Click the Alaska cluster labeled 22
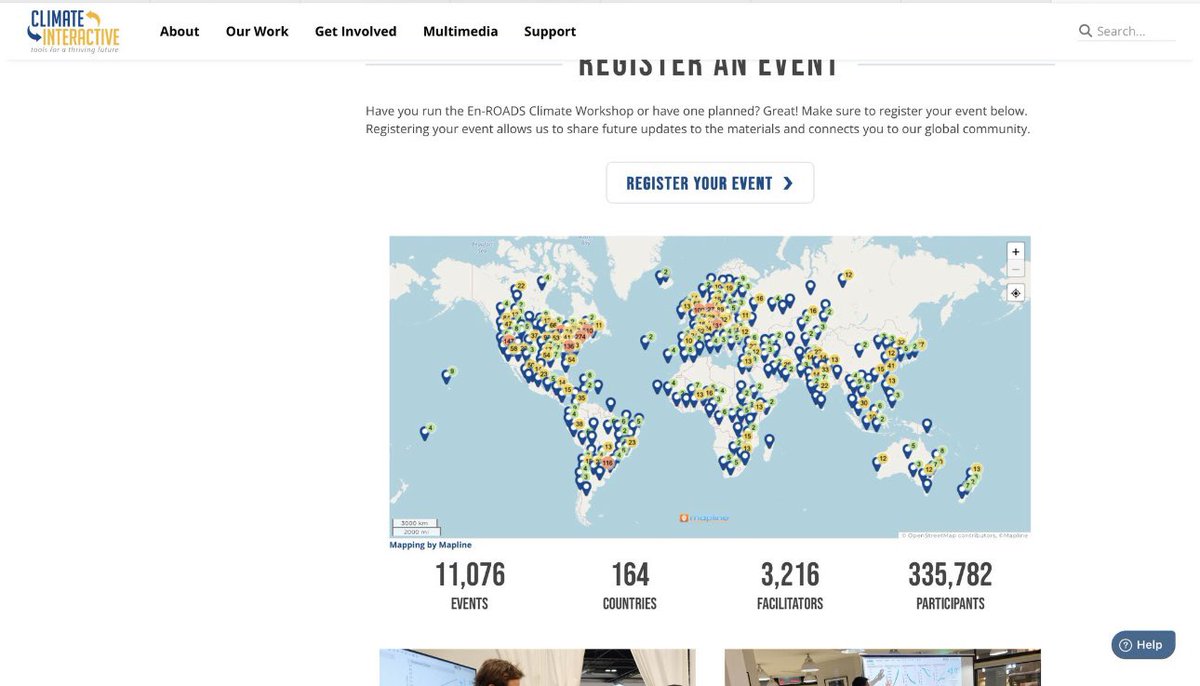 click(519, 286)
